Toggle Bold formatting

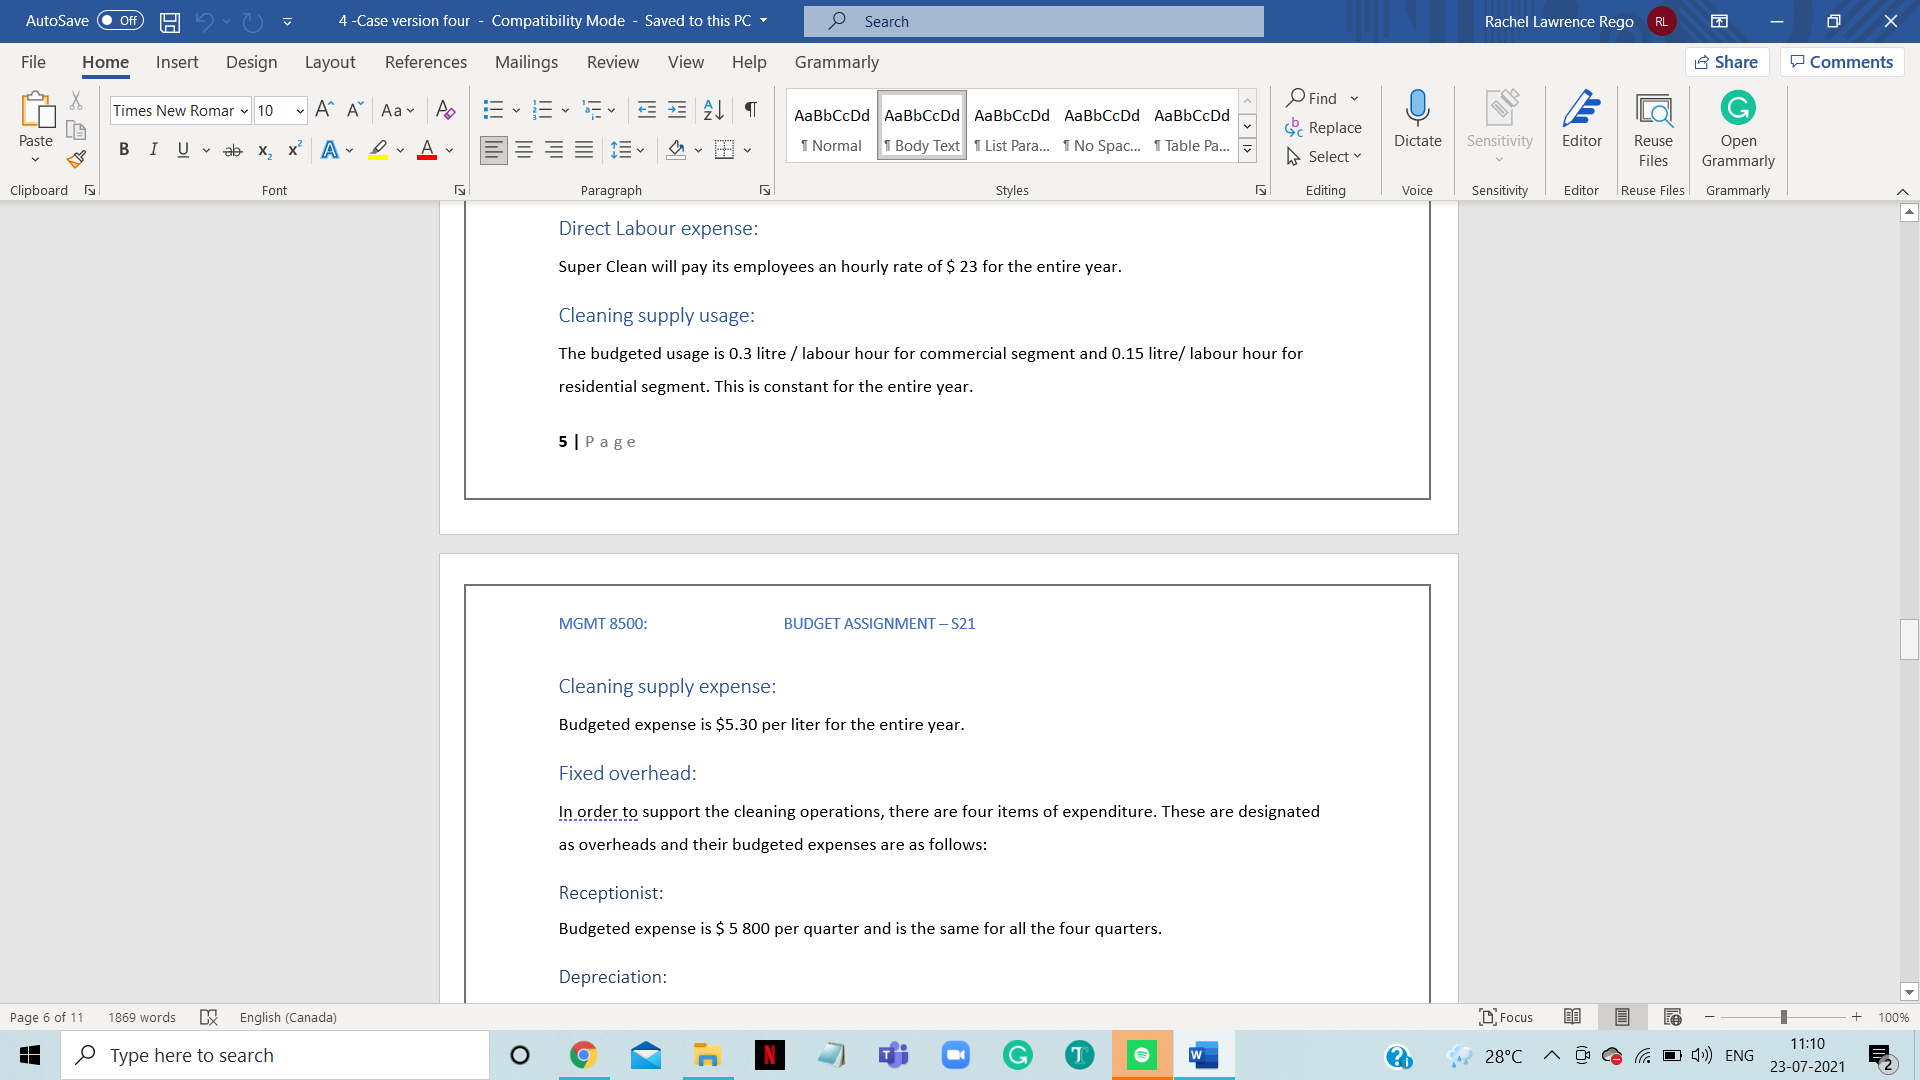tap(124, 150)
